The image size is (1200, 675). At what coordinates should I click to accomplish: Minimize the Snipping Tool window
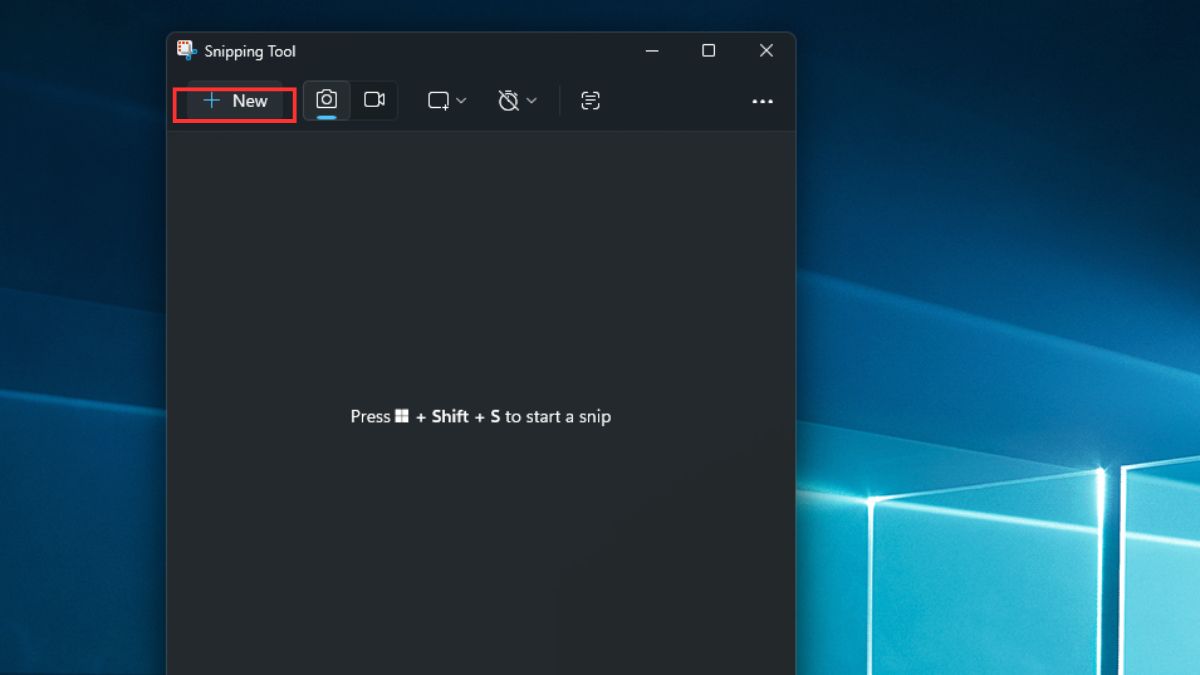click(651, 51)
